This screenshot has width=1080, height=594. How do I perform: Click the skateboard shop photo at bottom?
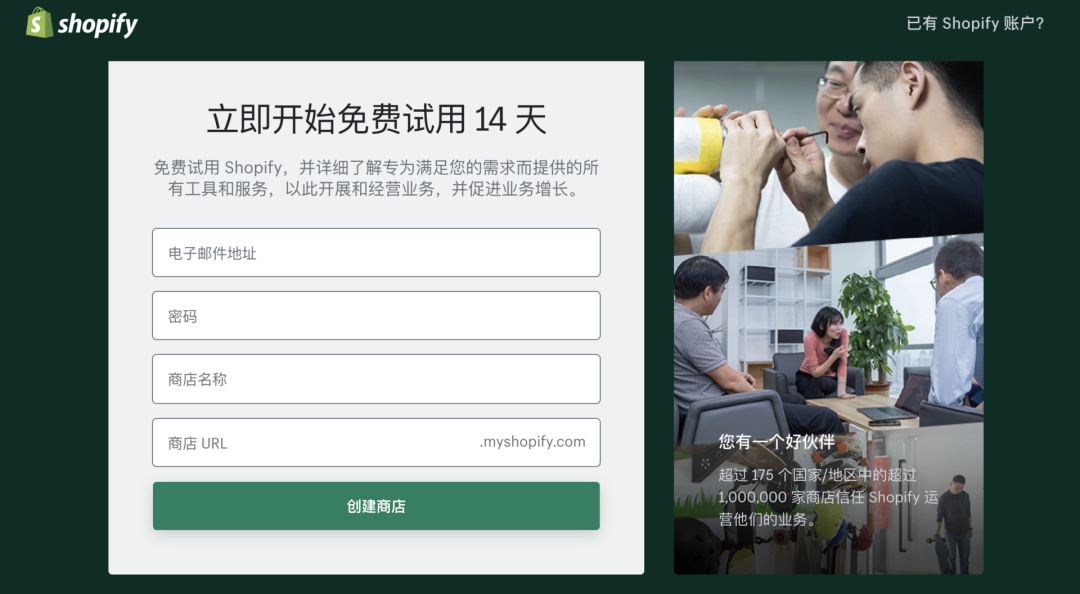(x=829, y=506)
